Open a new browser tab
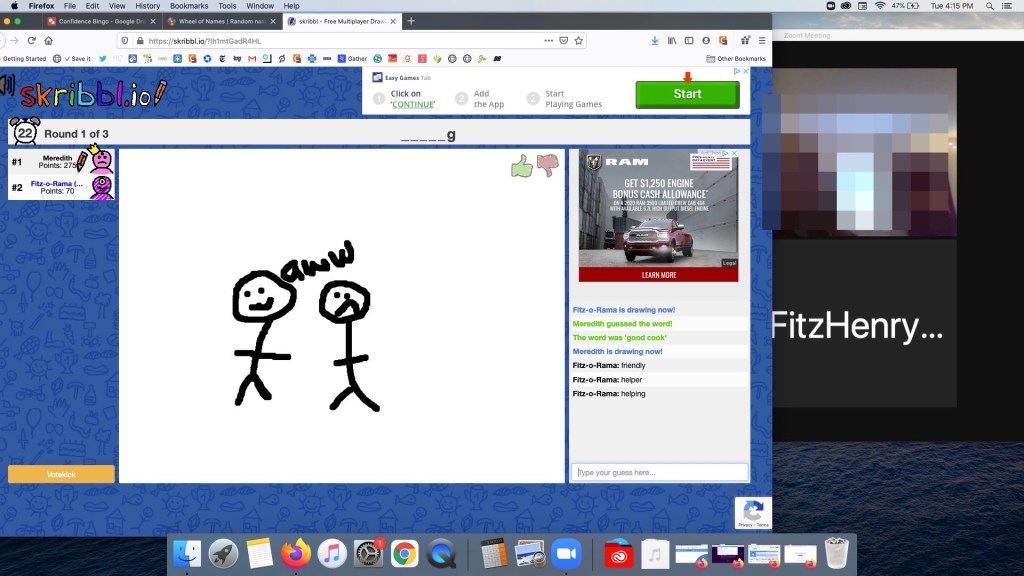The height and width of the screenshot is (576, 1024). pos(411,21)
